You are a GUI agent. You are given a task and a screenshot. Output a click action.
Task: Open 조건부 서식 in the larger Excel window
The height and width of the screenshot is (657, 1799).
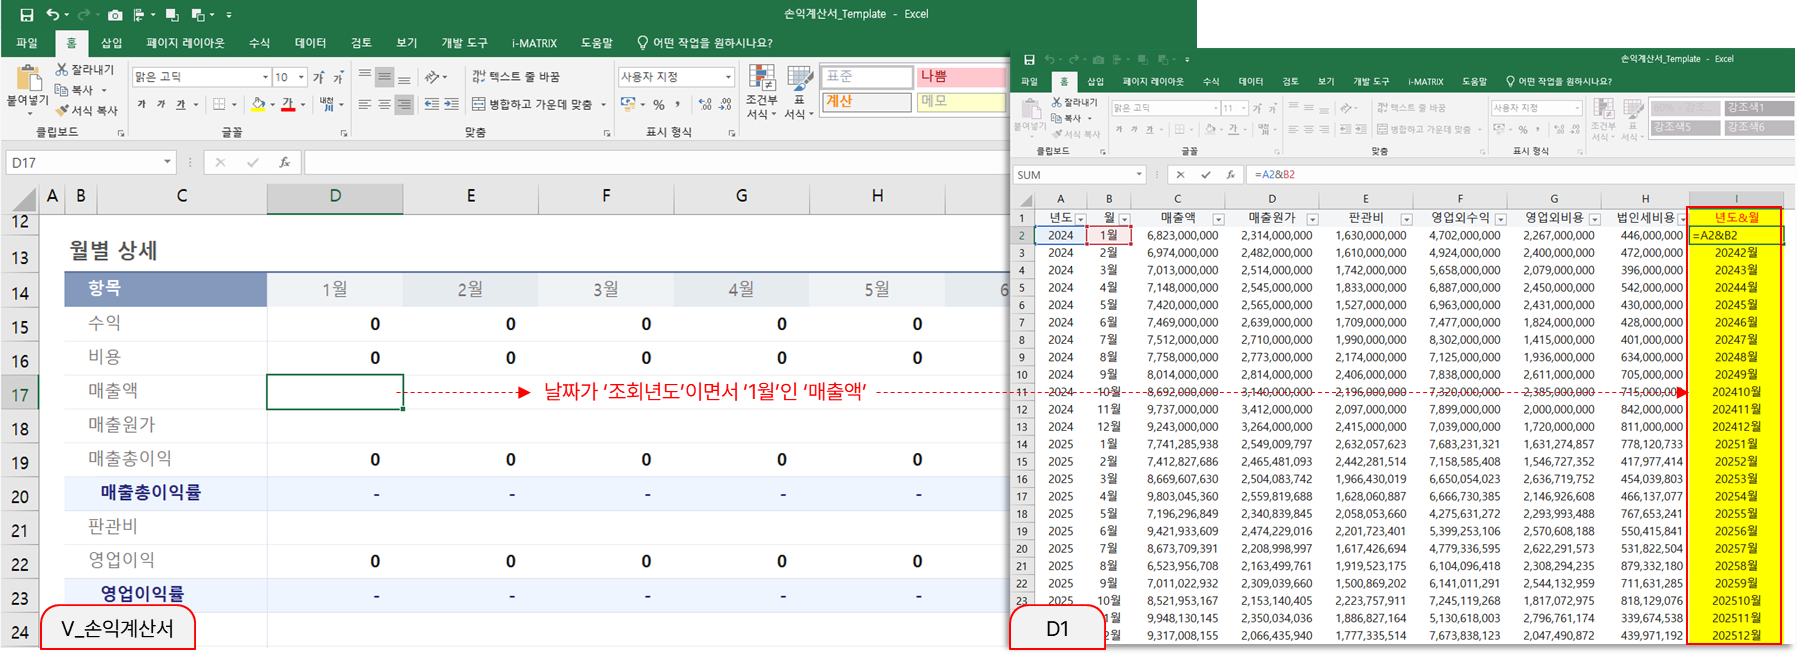pos(761,91)
